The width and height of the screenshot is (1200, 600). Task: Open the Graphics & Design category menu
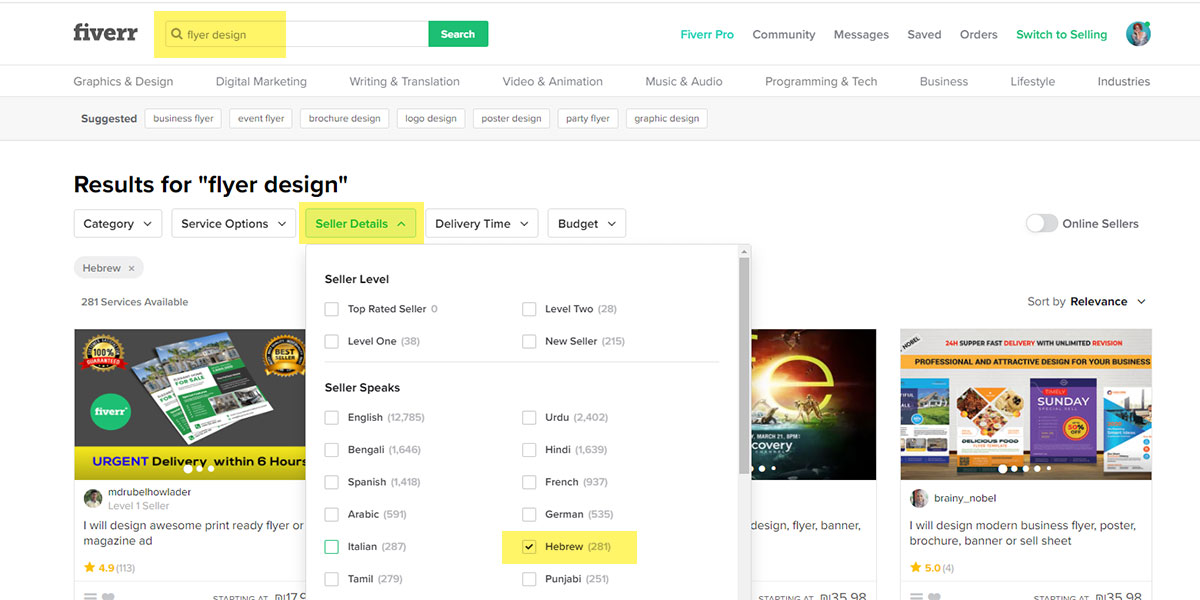123,82
